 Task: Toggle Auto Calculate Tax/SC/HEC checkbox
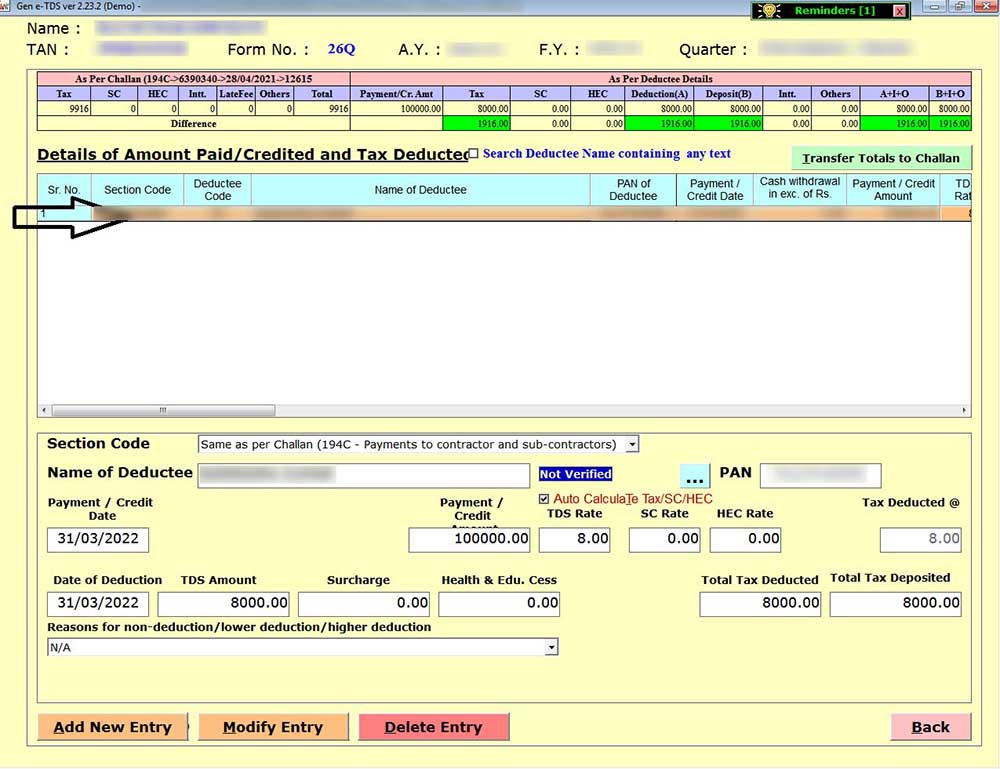(544, 499)
